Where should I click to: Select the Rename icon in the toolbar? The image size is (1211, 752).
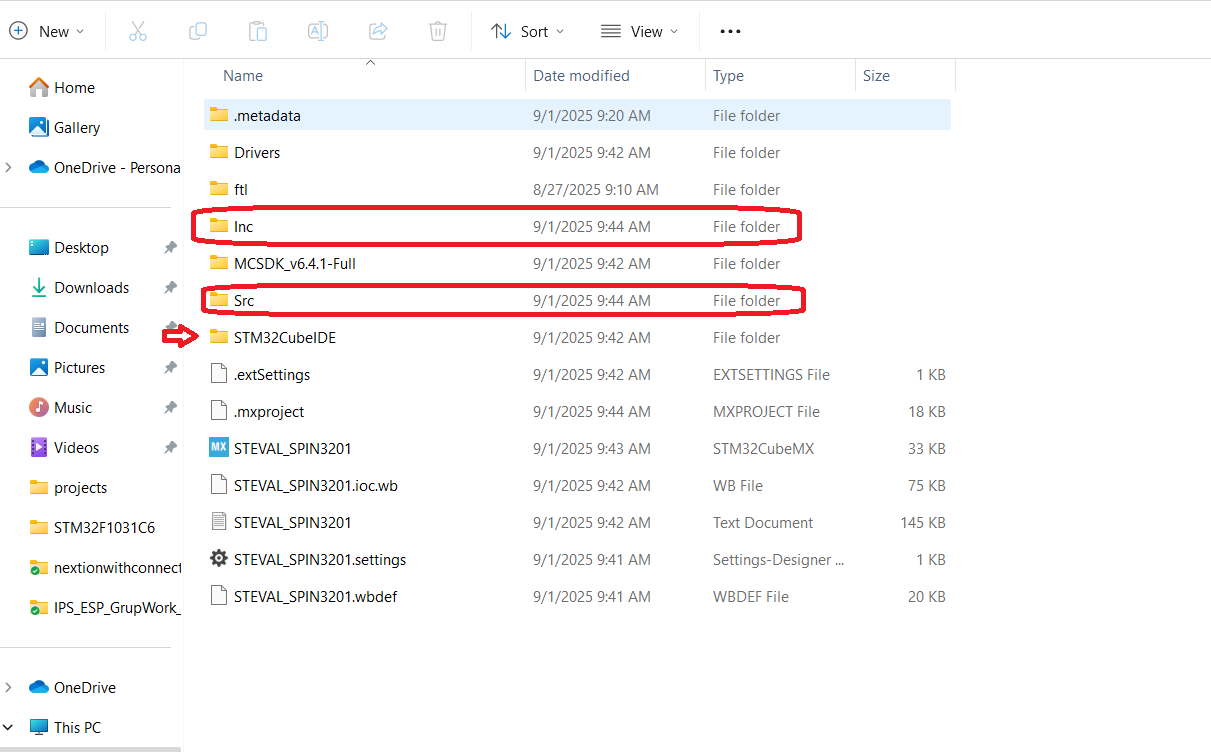(x=317, y=31)
